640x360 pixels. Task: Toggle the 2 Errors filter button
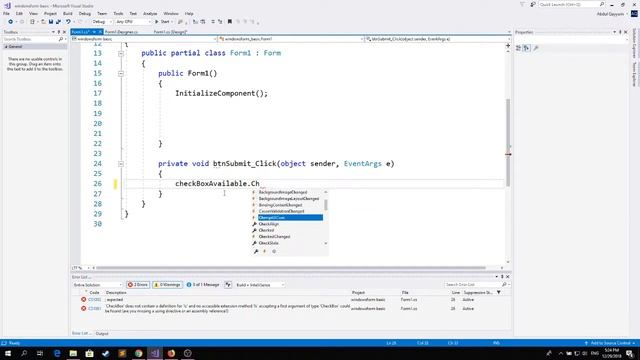[x=138, y=285]
